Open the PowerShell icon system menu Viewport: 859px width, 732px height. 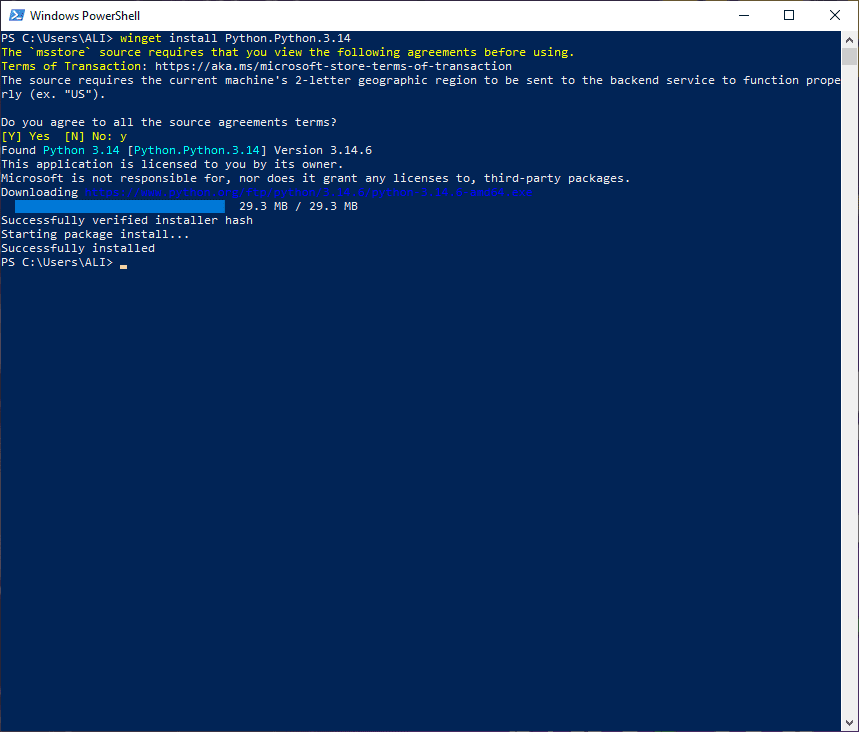point(16,15)
